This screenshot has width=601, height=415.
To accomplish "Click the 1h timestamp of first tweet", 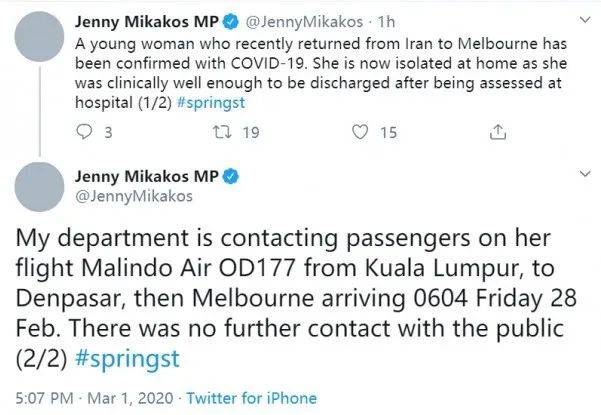I will pos(386,22).
